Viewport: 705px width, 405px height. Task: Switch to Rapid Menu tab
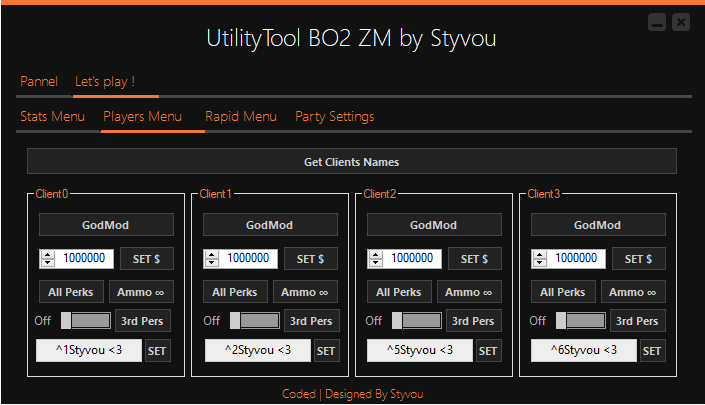241,117
